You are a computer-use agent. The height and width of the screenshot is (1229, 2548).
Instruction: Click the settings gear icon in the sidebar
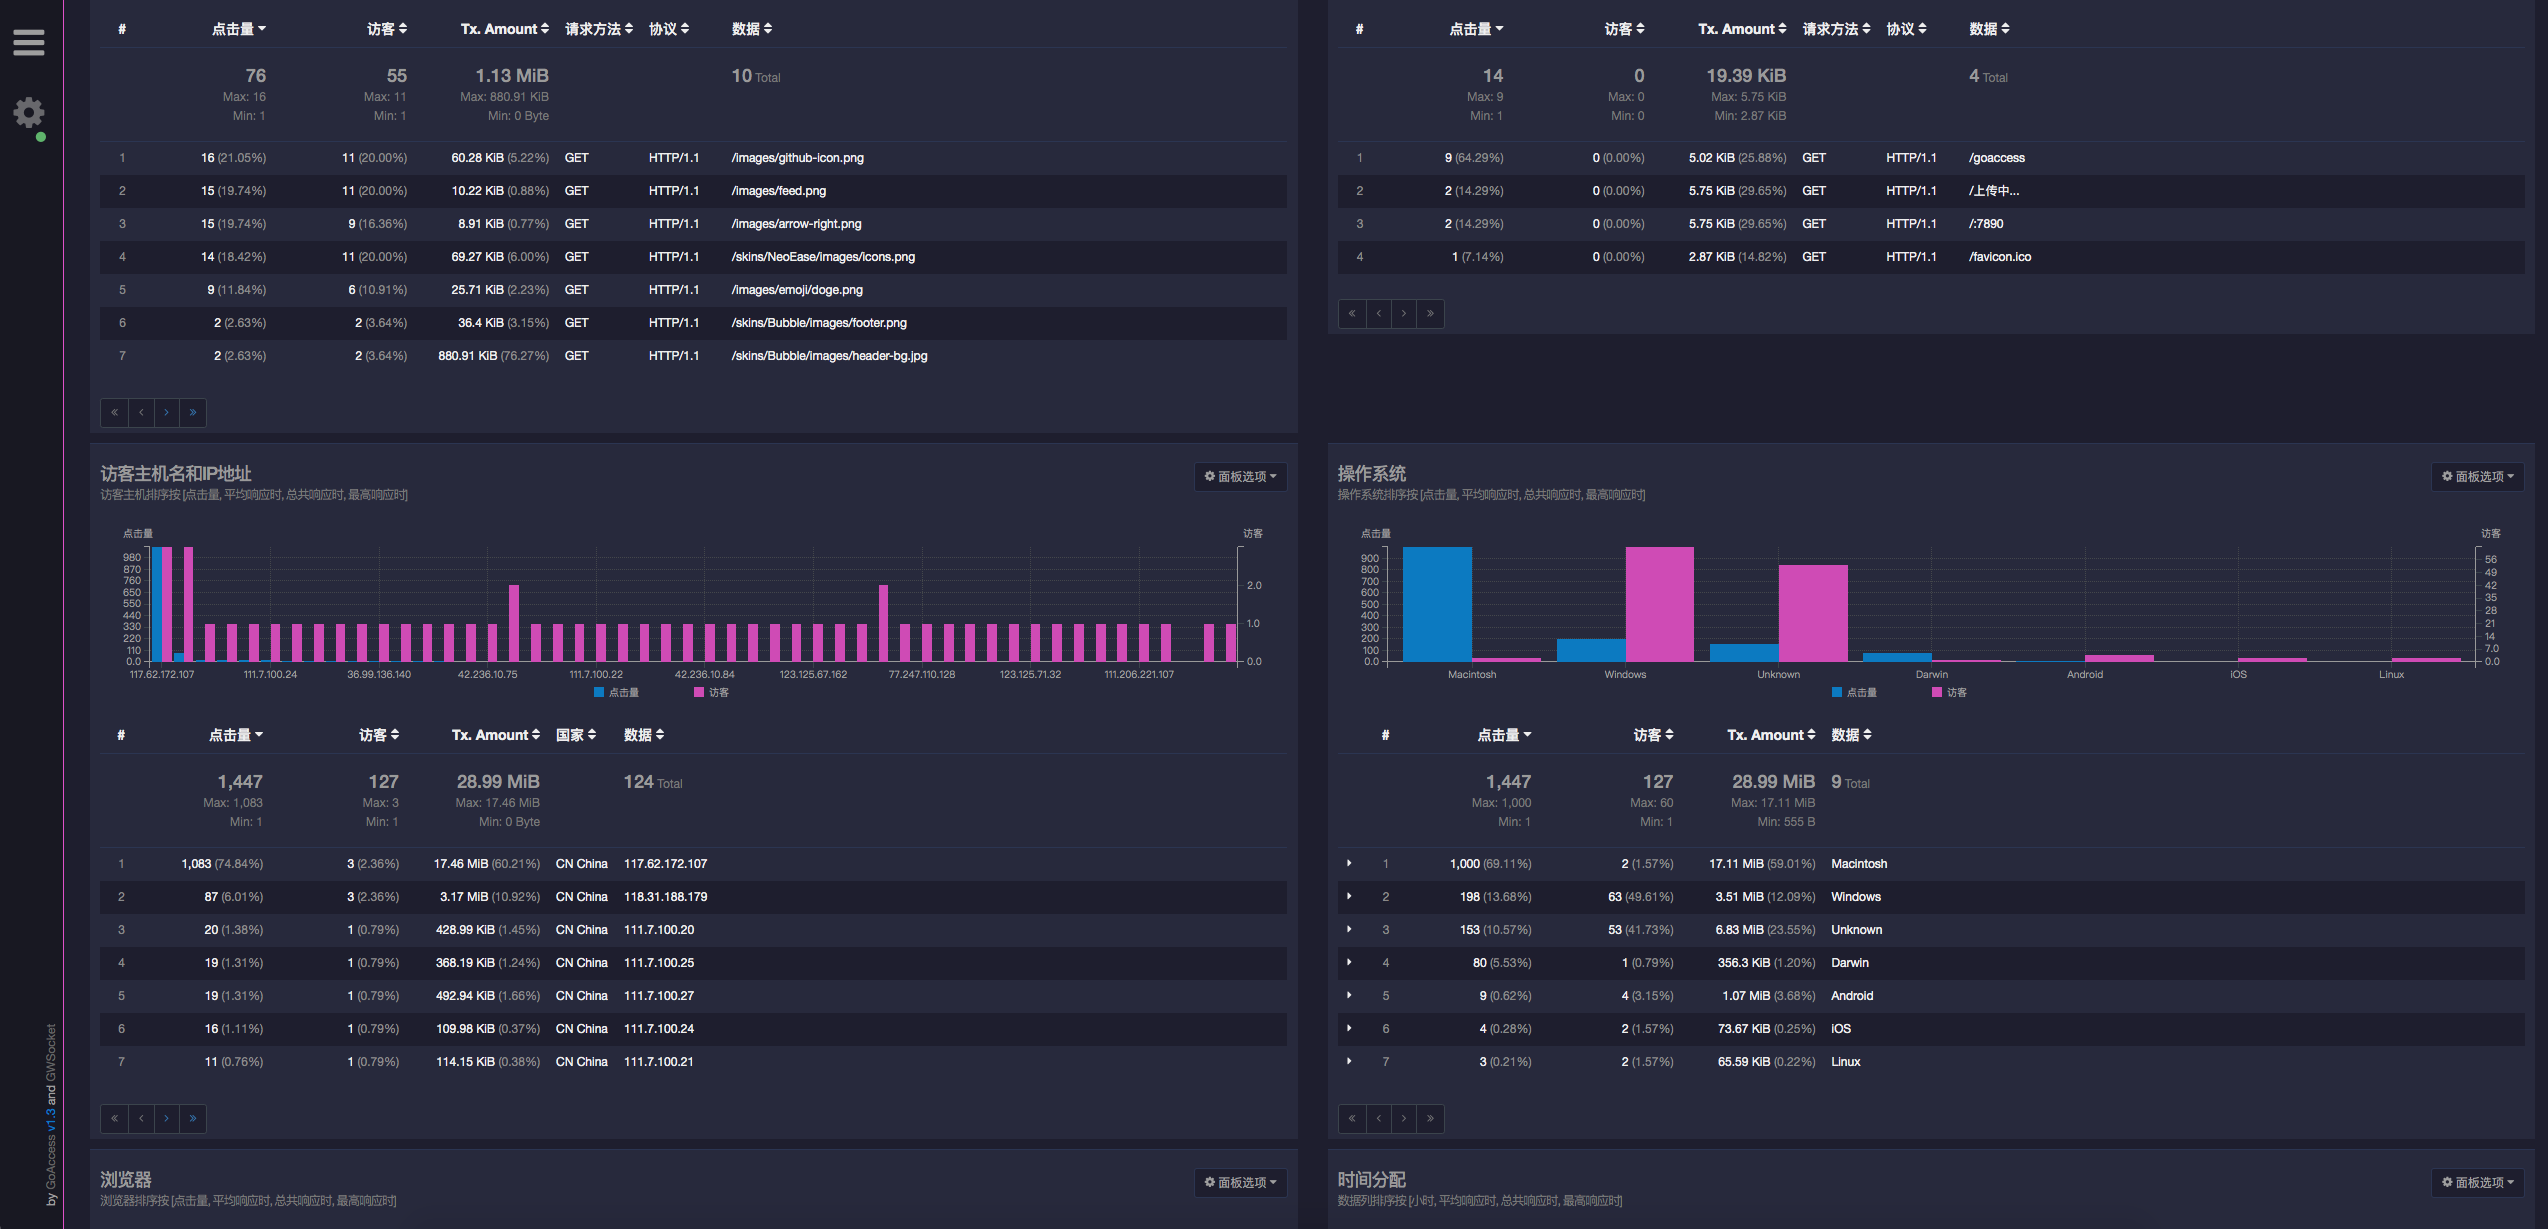point(28,113)
